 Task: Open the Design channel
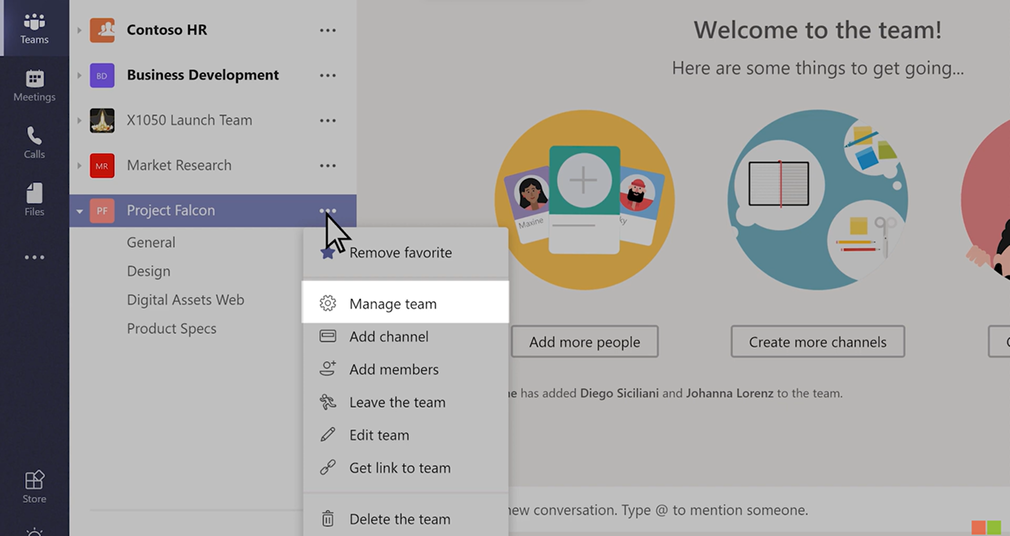point(148,271)
